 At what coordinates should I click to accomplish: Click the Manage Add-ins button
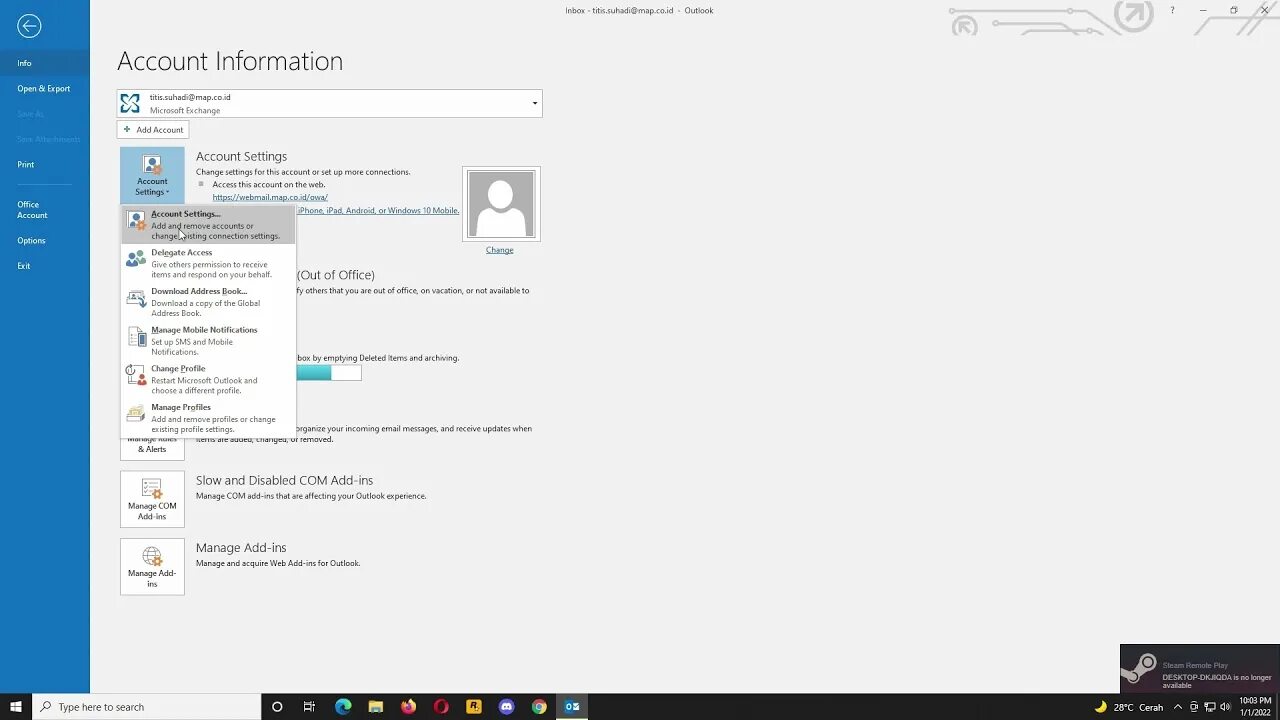(x=152, y=566)
